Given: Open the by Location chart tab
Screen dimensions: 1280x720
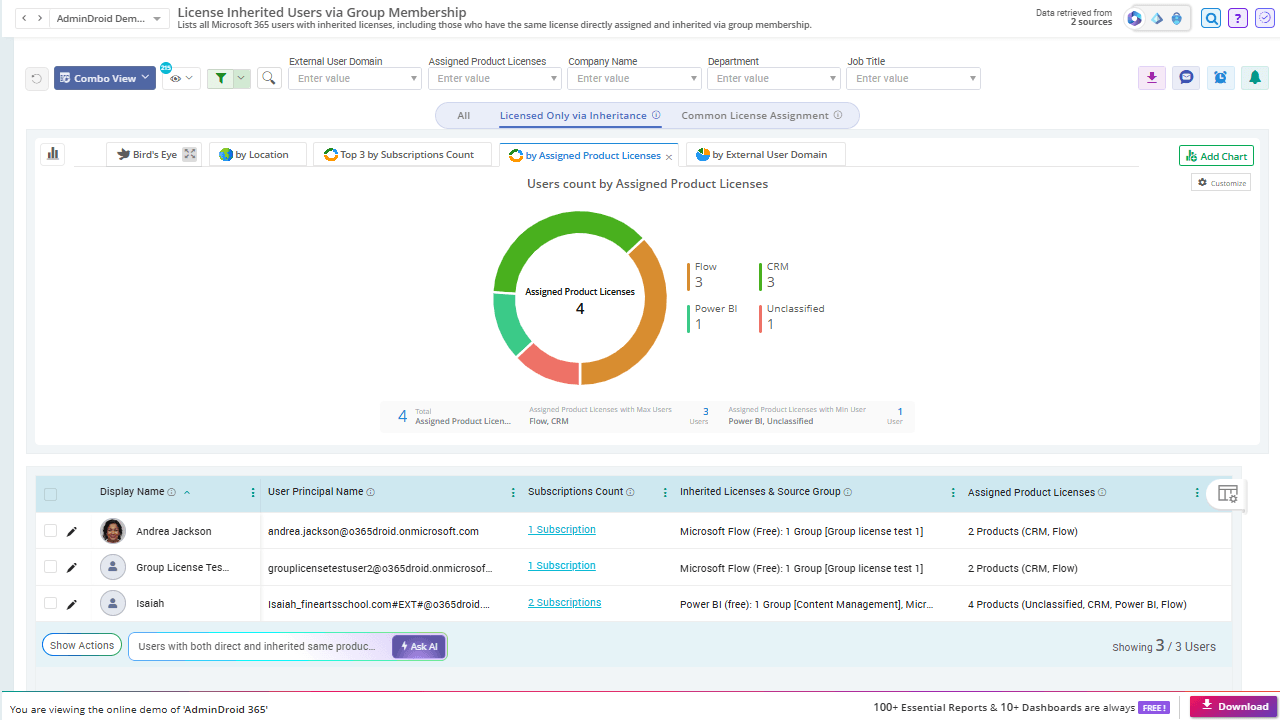Looking at the screenshot, I should point(257,154).
